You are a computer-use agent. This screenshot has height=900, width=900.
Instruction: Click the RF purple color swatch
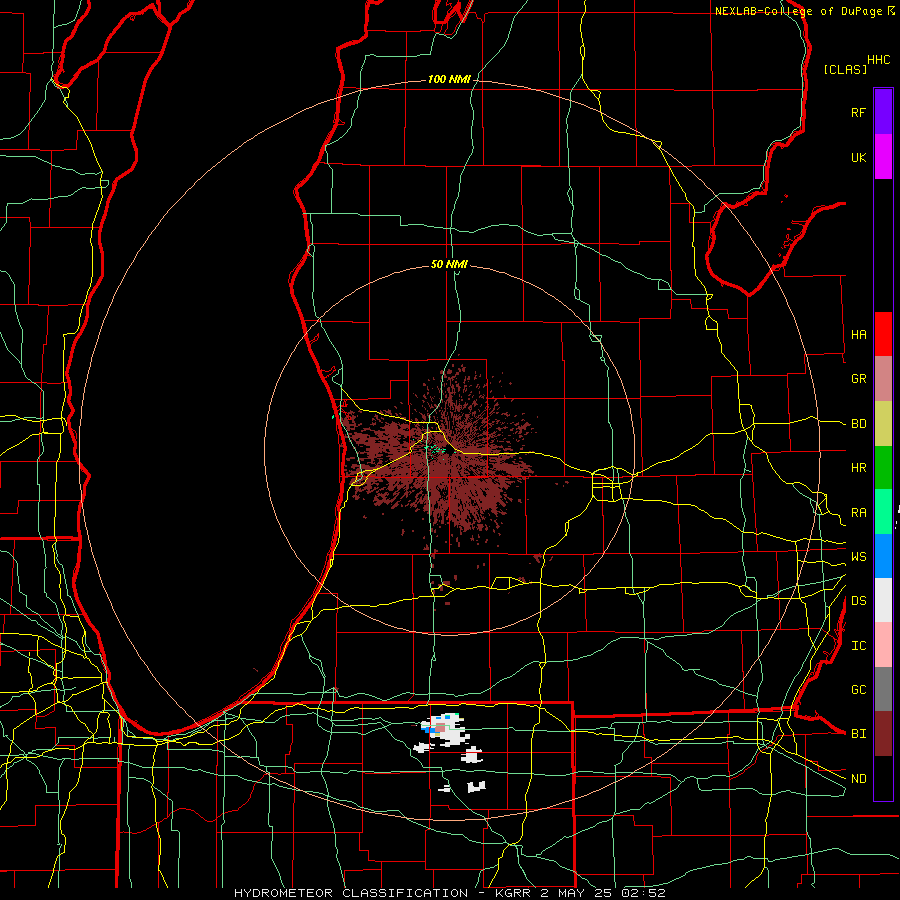click(x=883, y=112)
